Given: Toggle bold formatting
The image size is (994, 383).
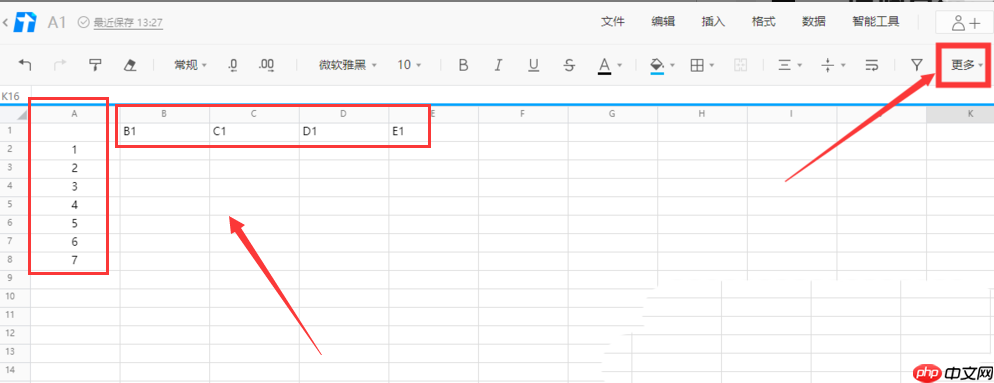Looking at the screenshot, I should point(463,65).
